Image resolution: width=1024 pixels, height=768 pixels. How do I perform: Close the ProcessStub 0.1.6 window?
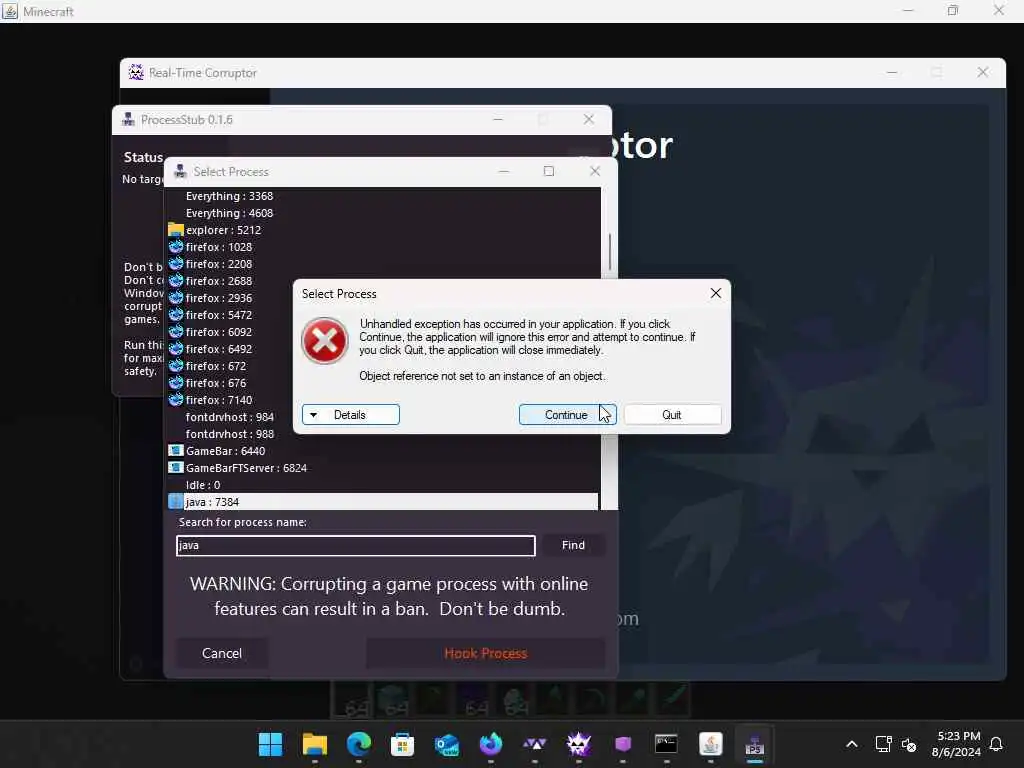pyautogui.click(x=588, y=119)
